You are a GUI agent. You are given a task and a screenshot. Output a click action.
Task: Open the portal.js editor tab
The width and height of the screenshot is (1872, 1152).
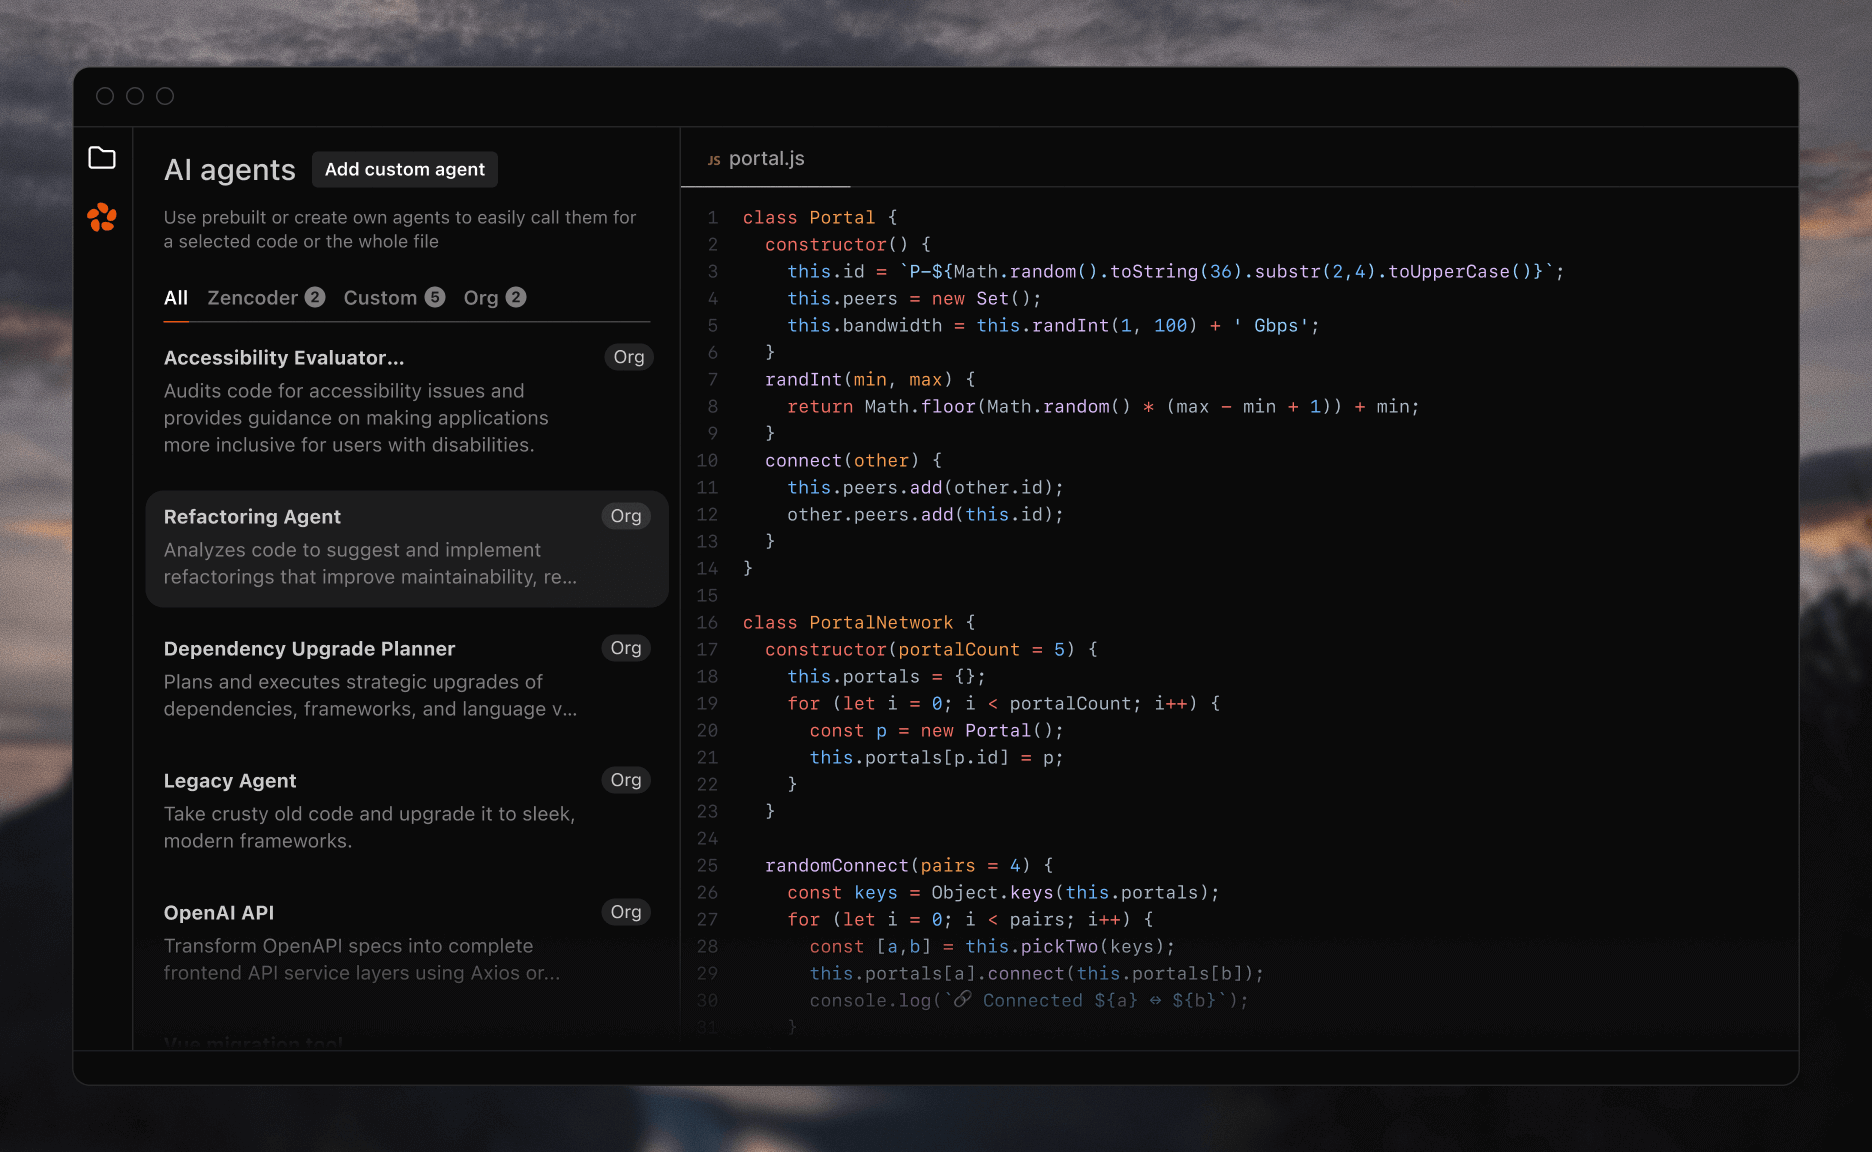(766, 159)
